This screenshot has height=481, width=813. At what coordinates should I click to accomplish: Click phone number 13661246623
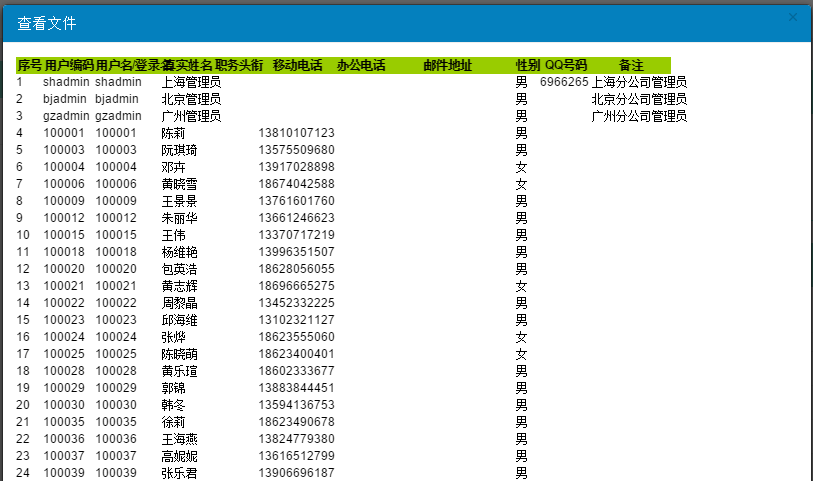297,218
